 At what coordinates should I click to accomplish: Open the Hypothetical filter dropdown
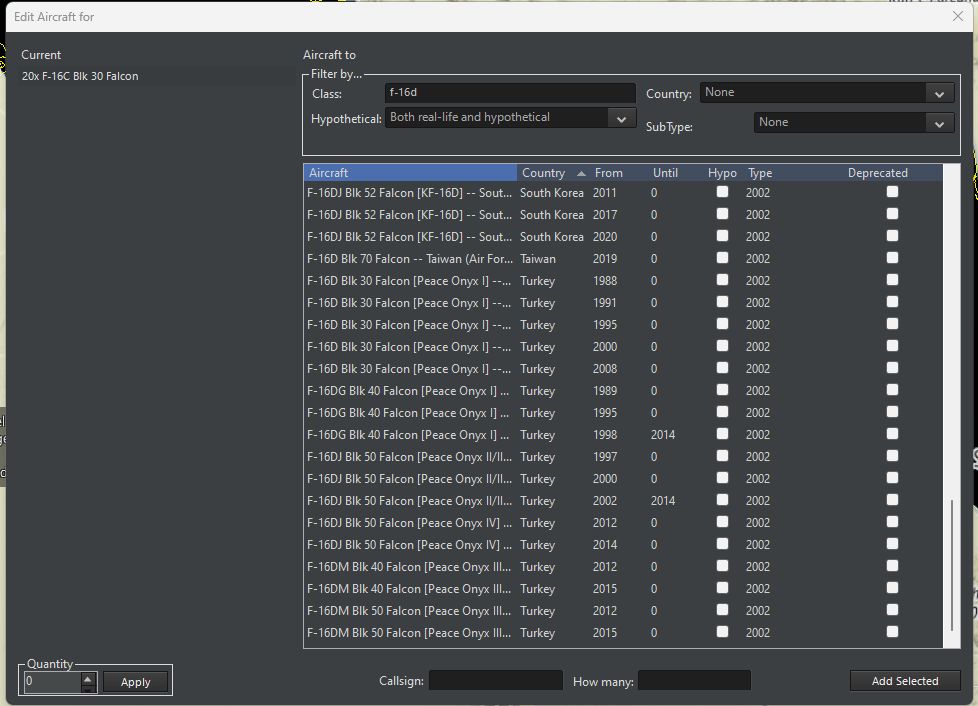(x=622, y=117)
